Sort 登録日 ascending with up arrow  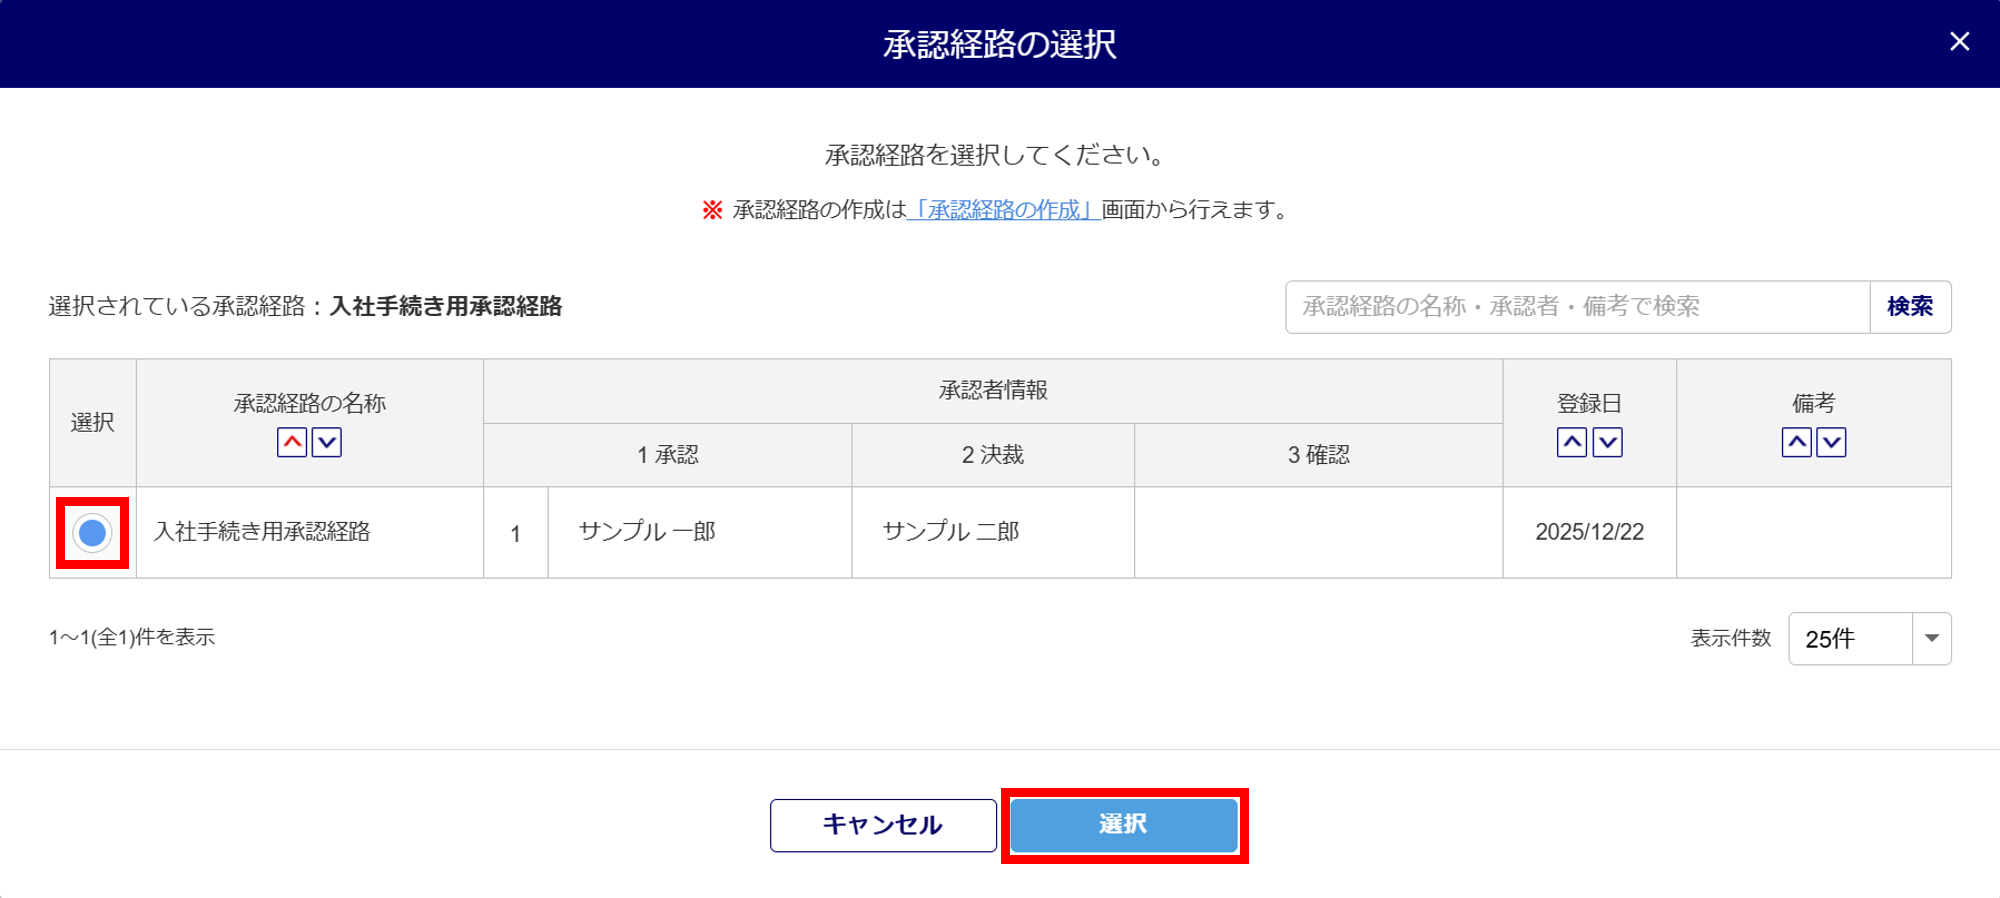(1572, 442)
